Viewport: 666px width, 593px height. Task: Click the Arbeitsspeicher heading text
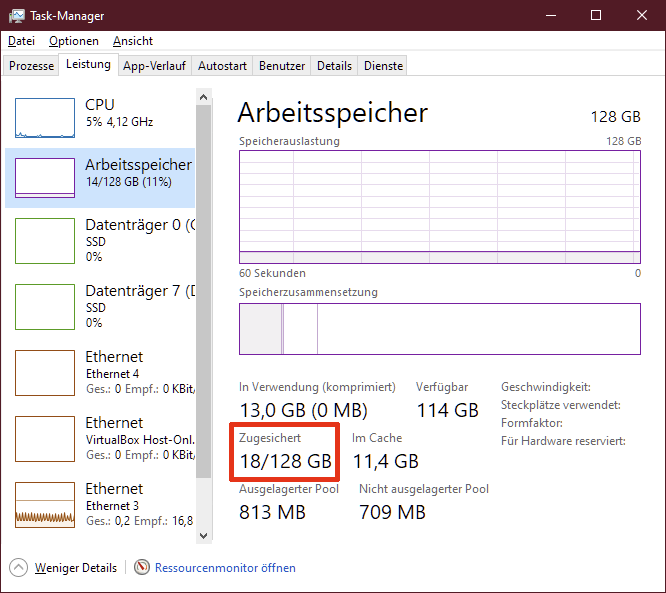tap(333, 113)
